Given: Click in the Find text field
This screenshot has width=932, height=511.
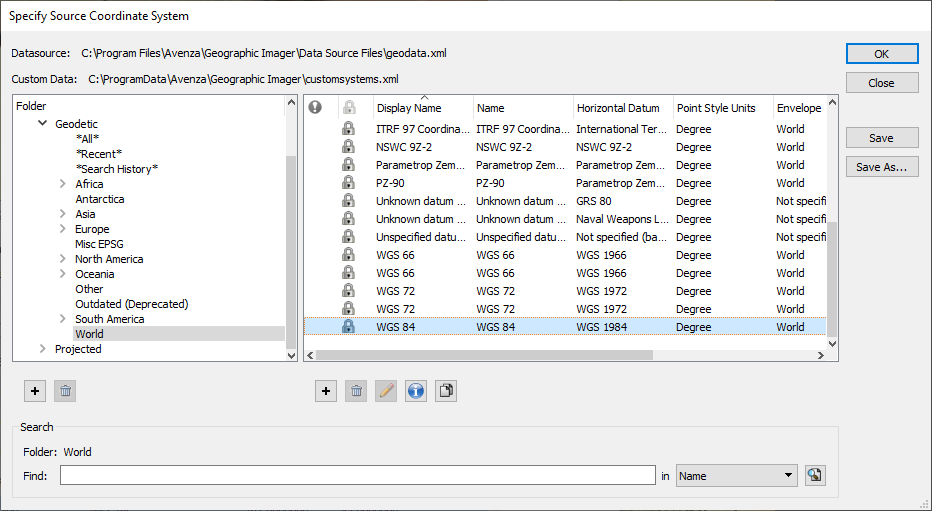Looking at the screenshot, I should [358, 475].
